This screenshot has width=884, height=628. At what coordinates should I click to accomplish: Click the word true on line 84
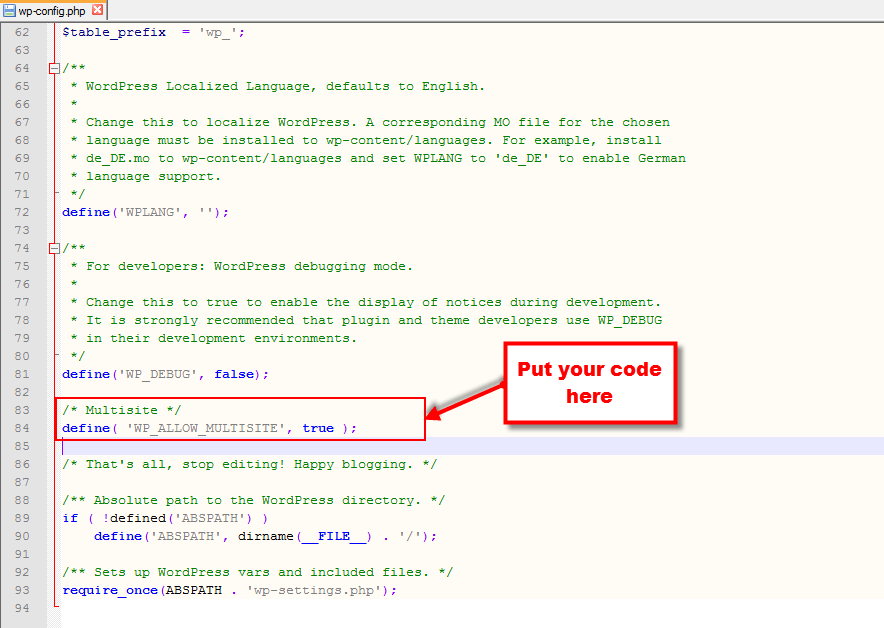(318, 428)
